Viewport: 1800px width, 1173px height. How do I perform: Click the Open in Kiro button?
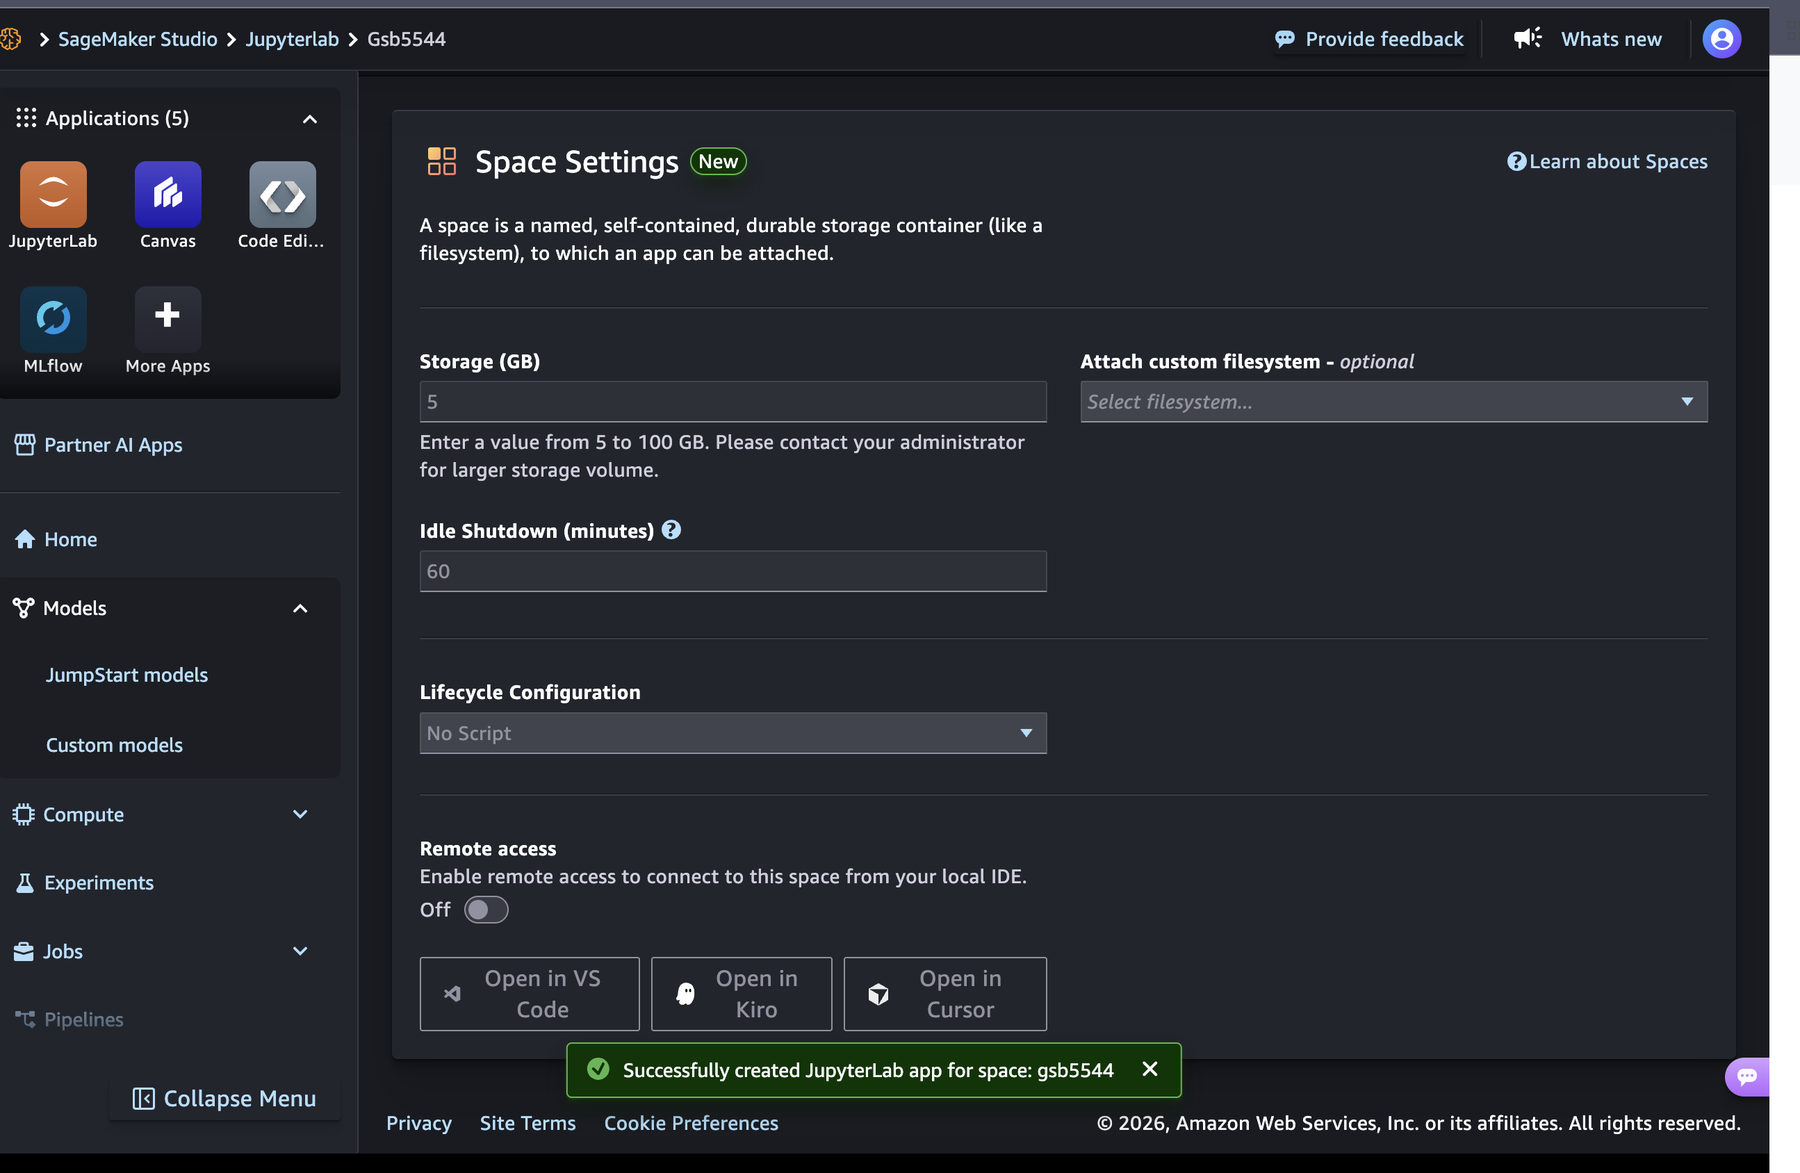741,994
